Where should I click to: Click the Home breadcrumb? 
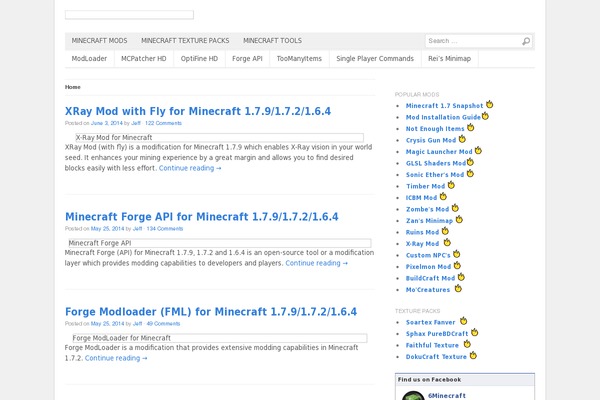click(x=73, y=87)
